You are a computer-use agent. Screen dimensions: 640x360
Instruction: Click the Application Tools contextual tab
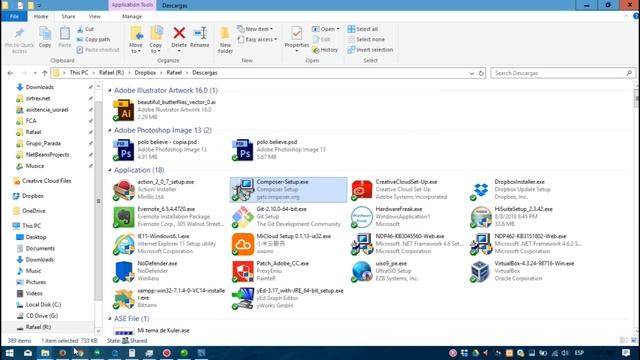pos(132,5)
